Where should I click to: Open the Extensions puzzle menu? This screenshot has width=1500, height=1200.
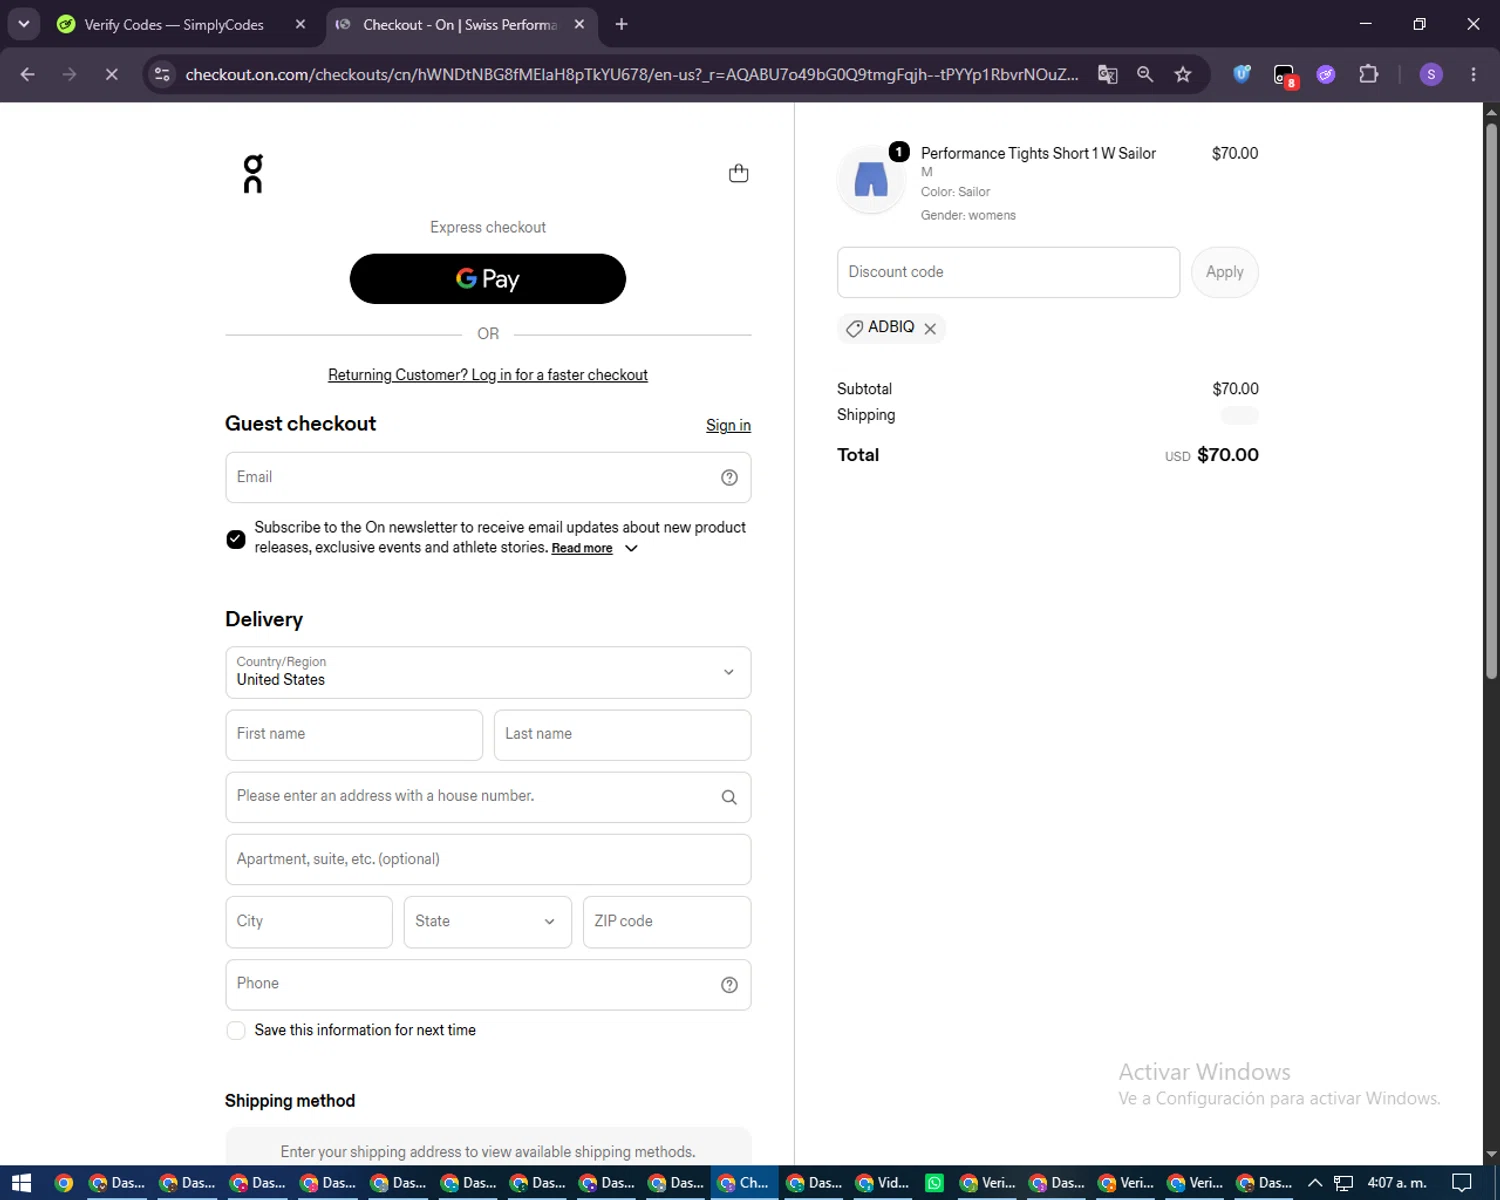pyautogui.click(x=1368, y=74)
